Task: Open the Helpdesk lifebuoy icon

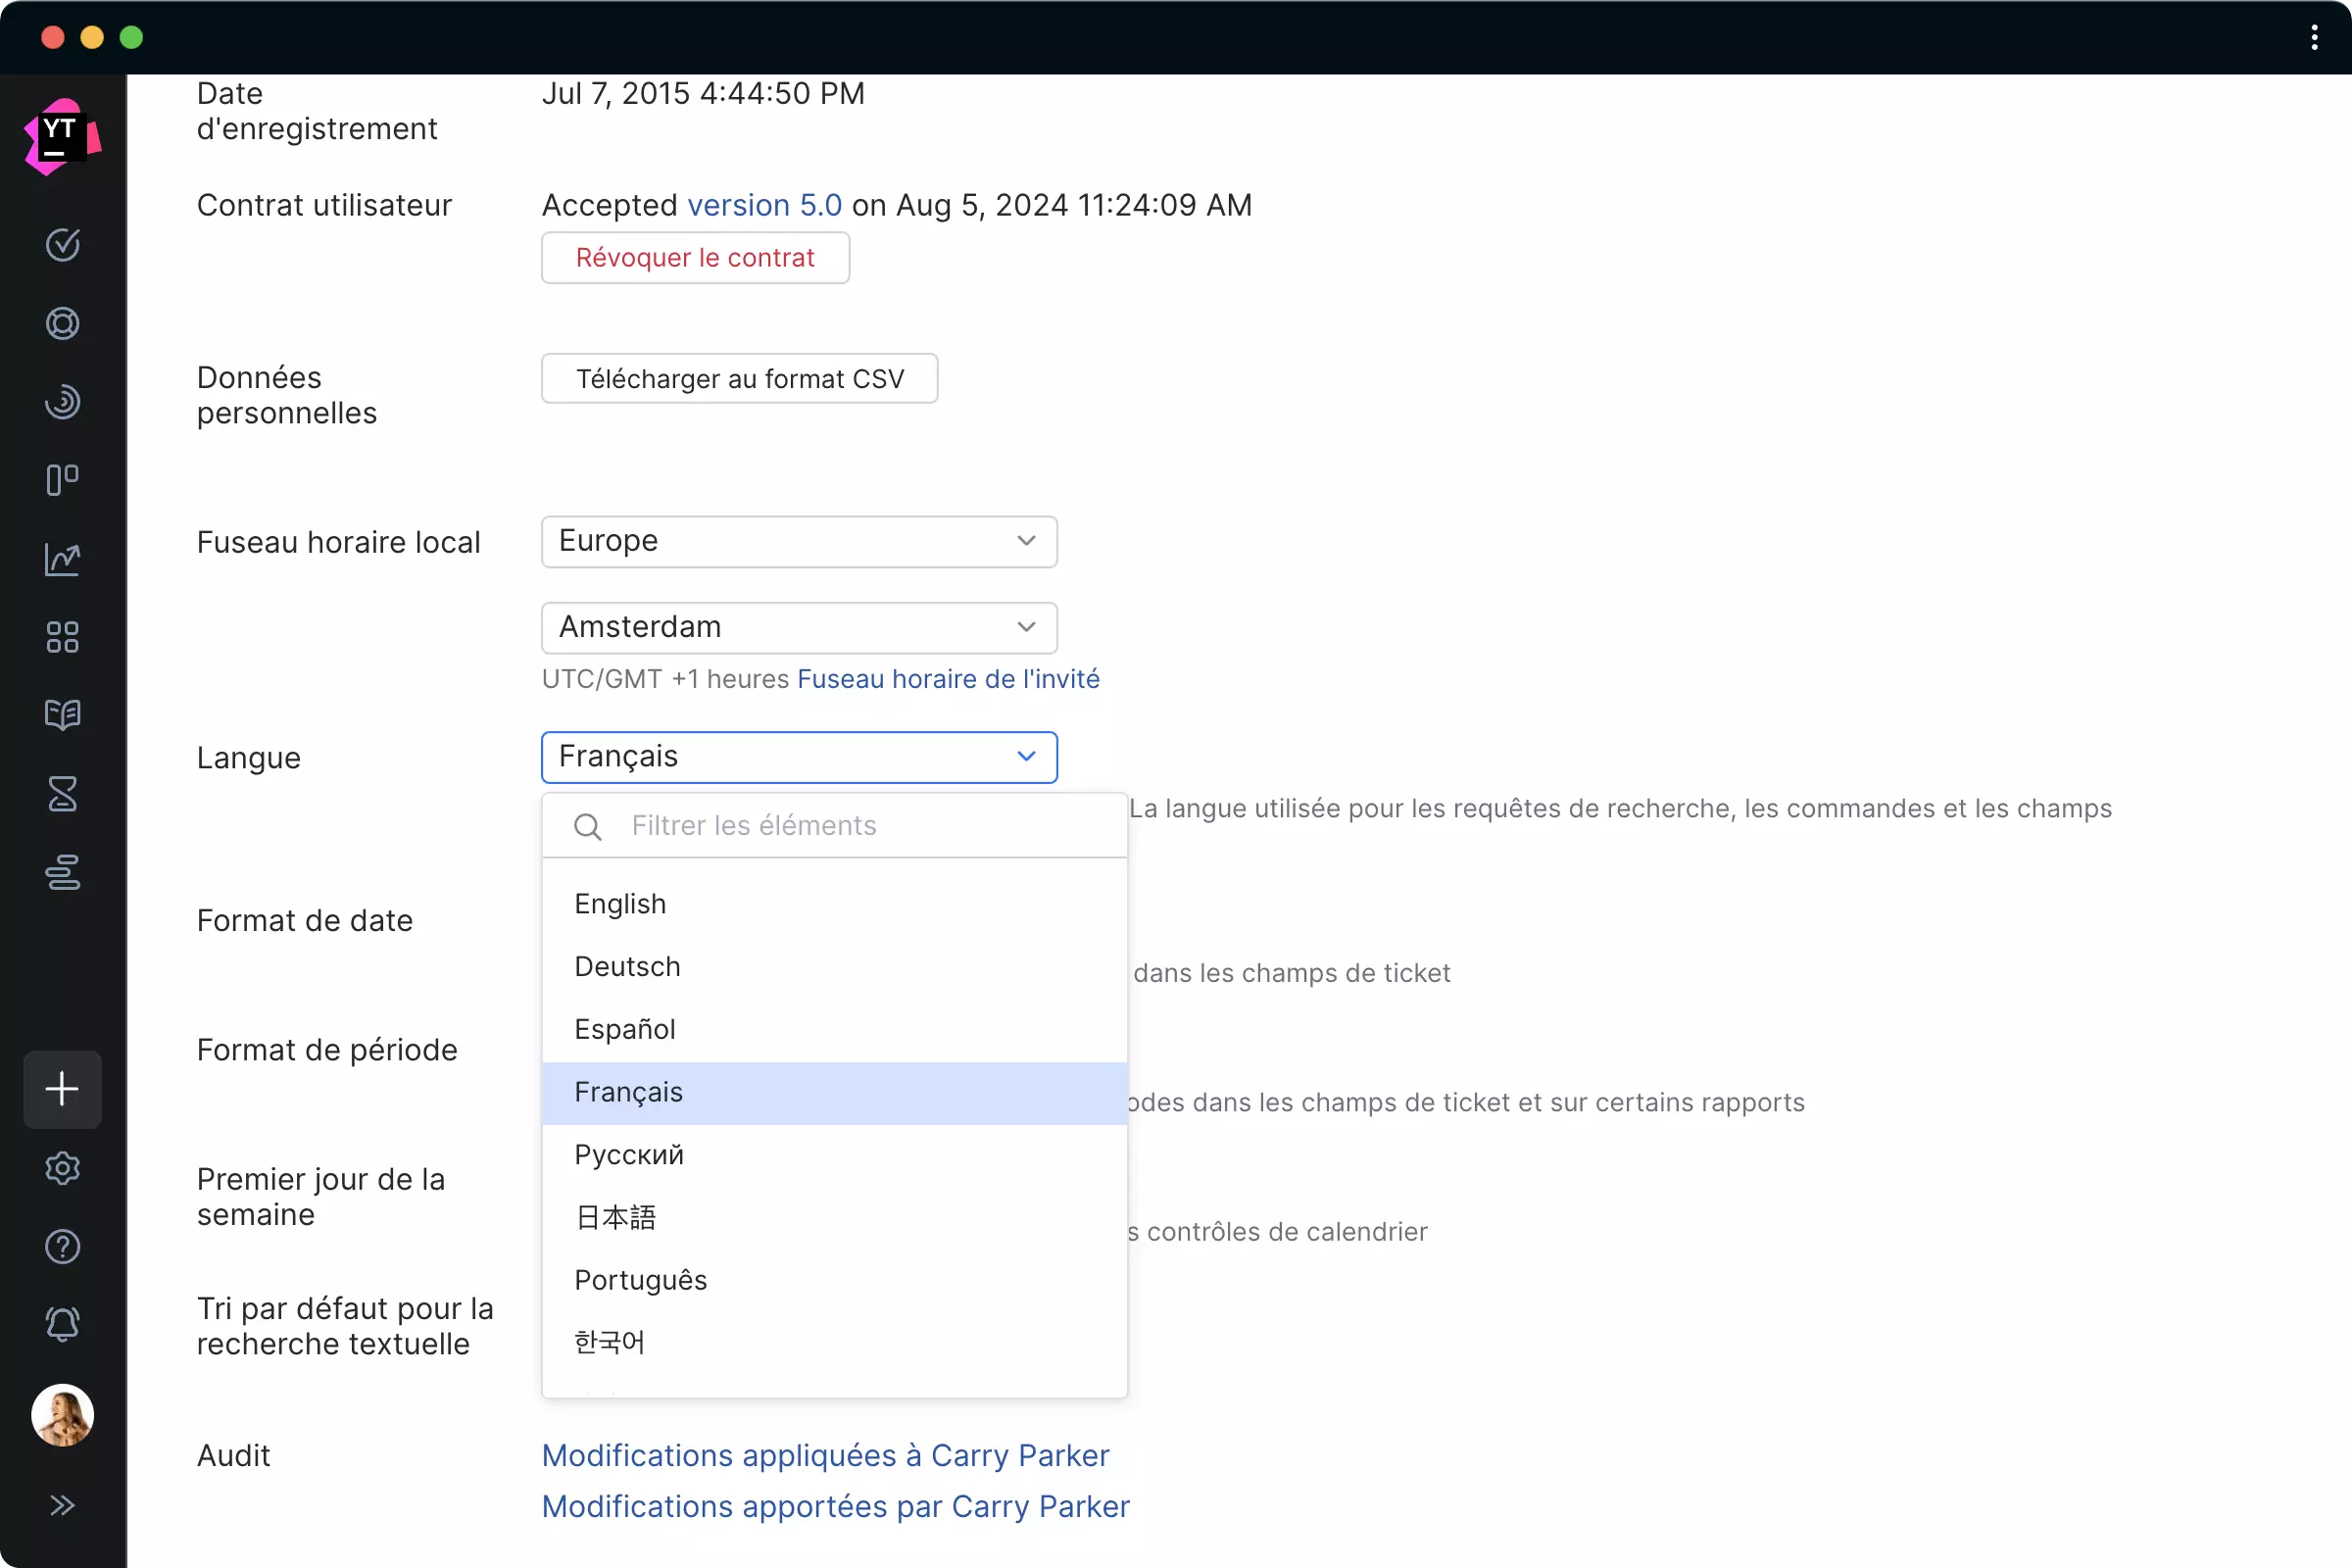Action: coord(62,323)
